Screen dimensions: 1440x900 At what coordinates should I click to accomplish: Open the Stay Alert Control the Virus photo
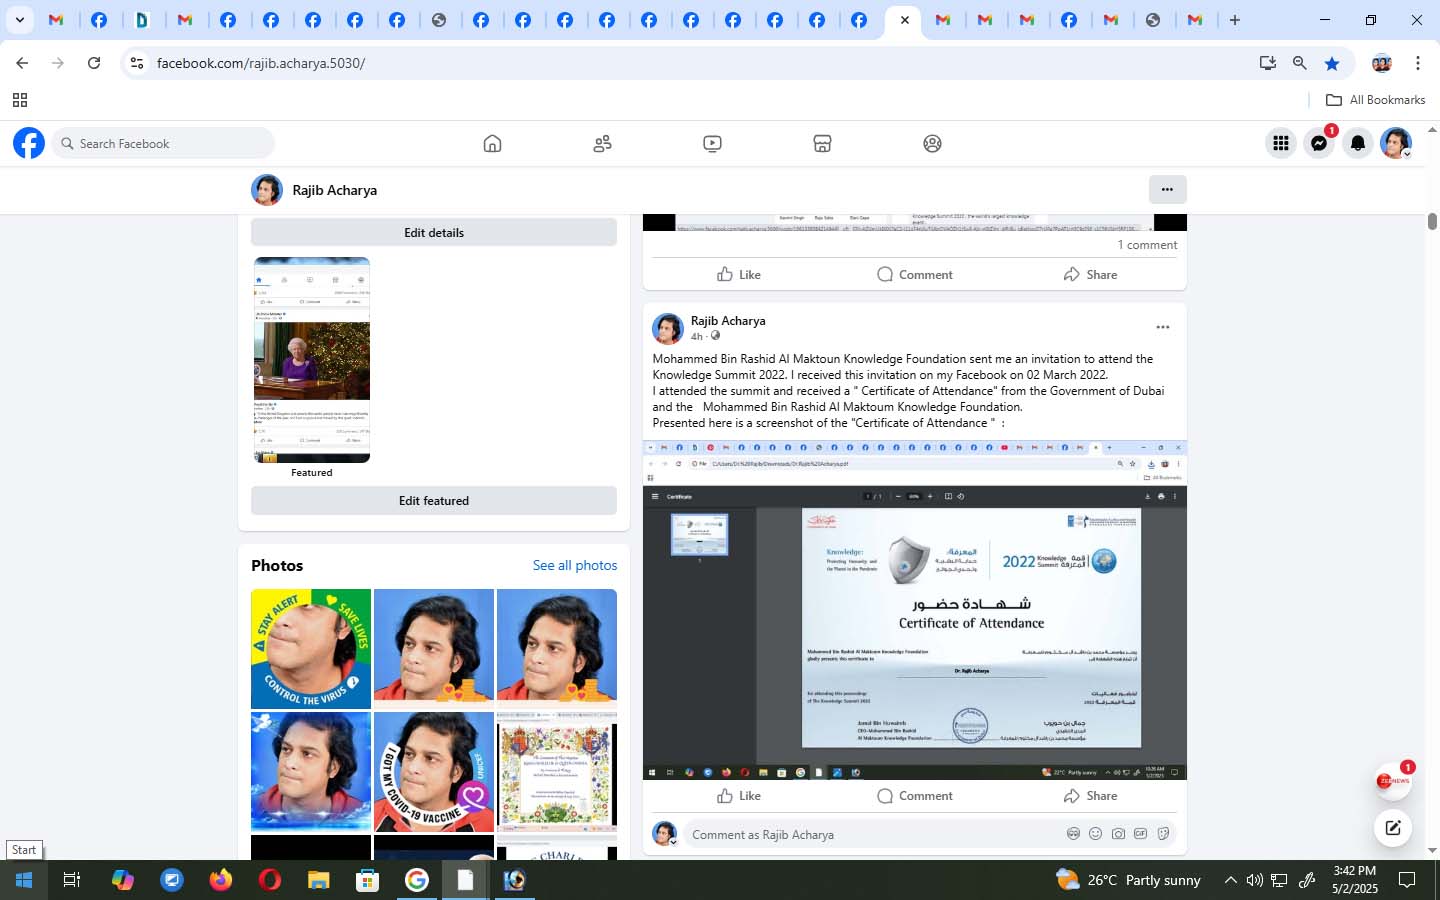pyautogui.click(x=311, y=649)
